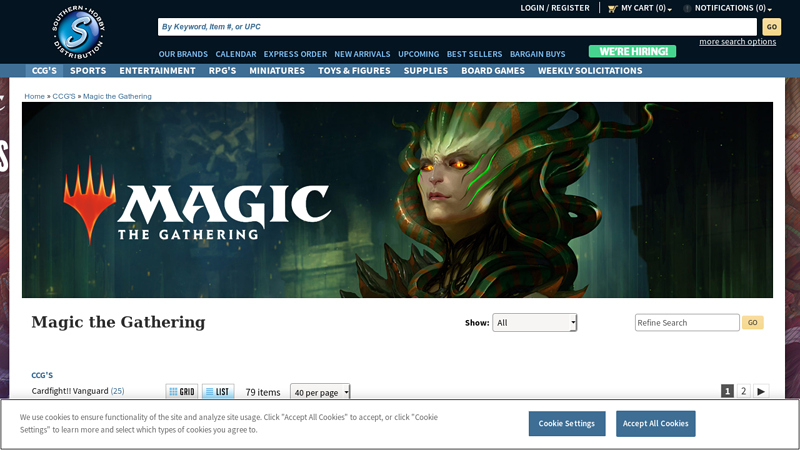800x450 pixels.
Task: View Best Sellers
Action: [474, 54]
